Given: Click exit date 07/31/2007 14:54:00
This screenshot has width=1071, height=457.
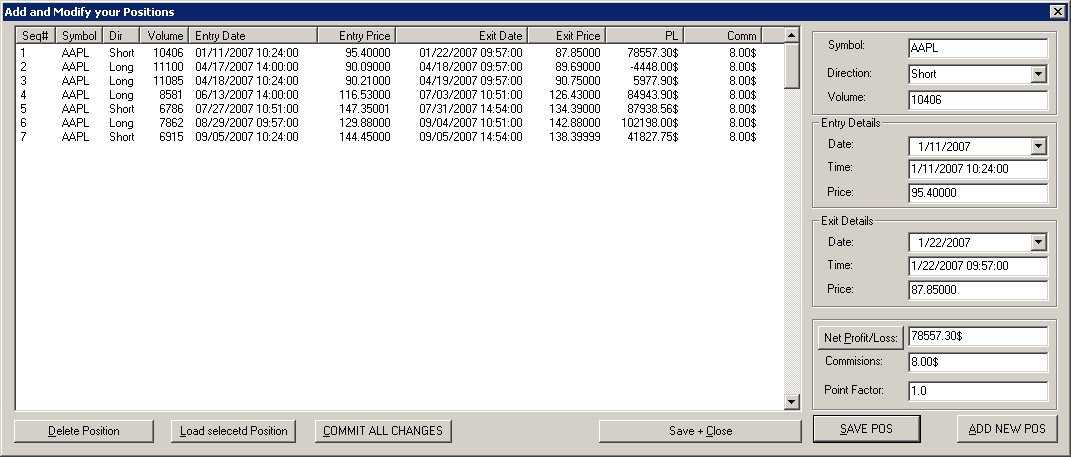Looking at the screenshot, I should tap(471, 109).
